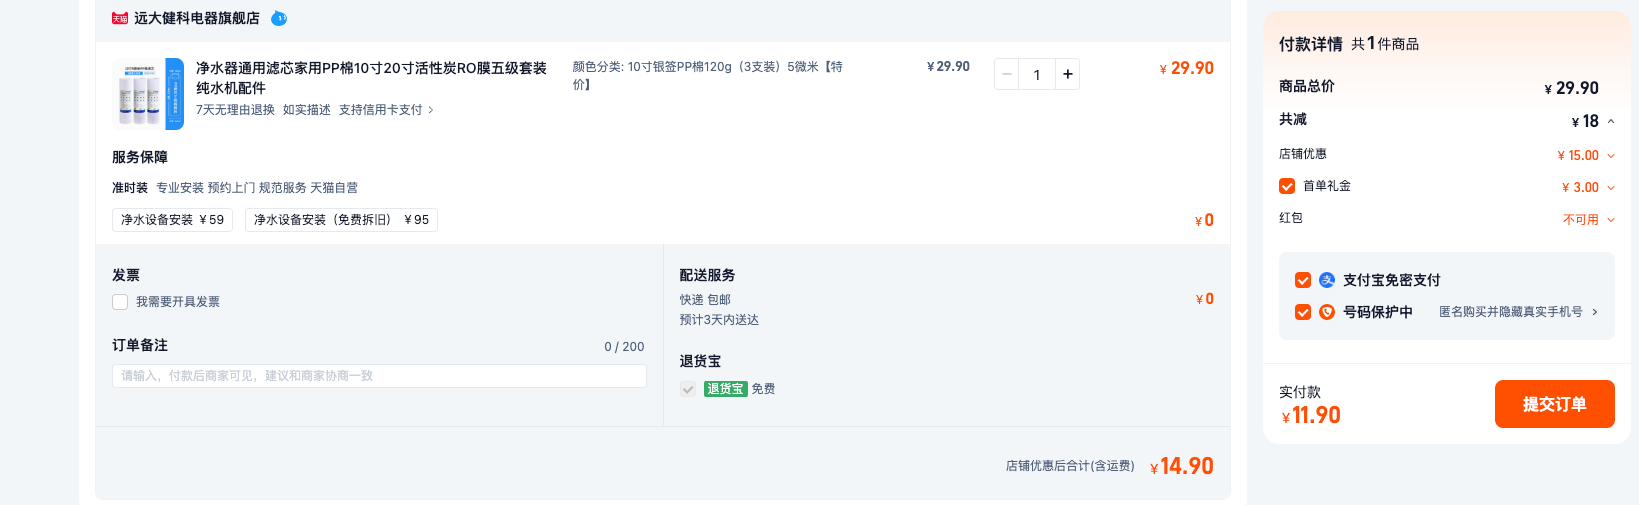This screenshot has width=1639, height=505.
Task: Uncheck the 首单礼金 checkbox
Action: [x=1287, y=186]
